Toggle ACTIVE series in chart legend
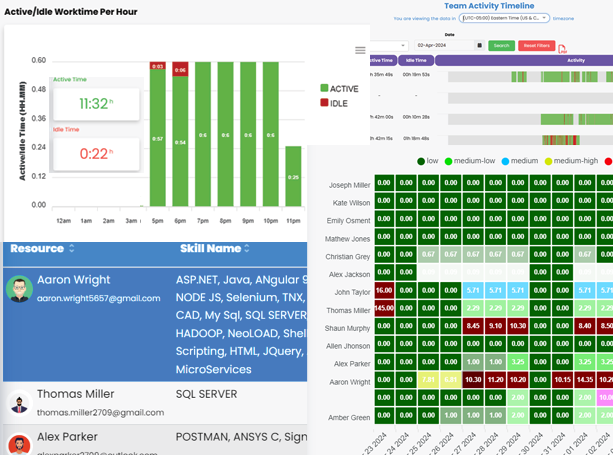Viewport: 613px width, 455px height. tap(338, 89)
